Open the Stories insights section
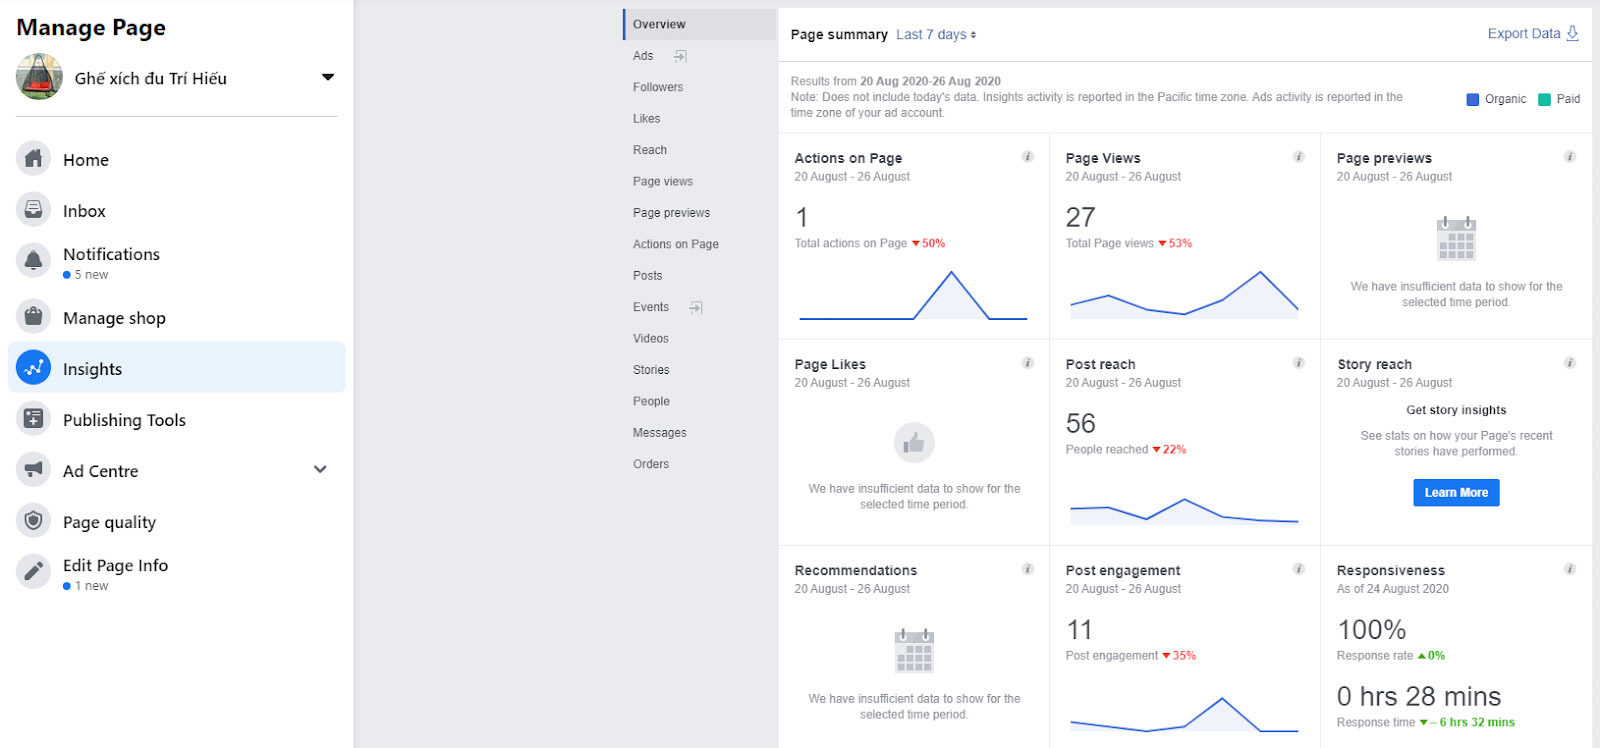Image resolution: width=1600 pixels, height=748 pixels. pyautogui.click(x=651, y=370)
